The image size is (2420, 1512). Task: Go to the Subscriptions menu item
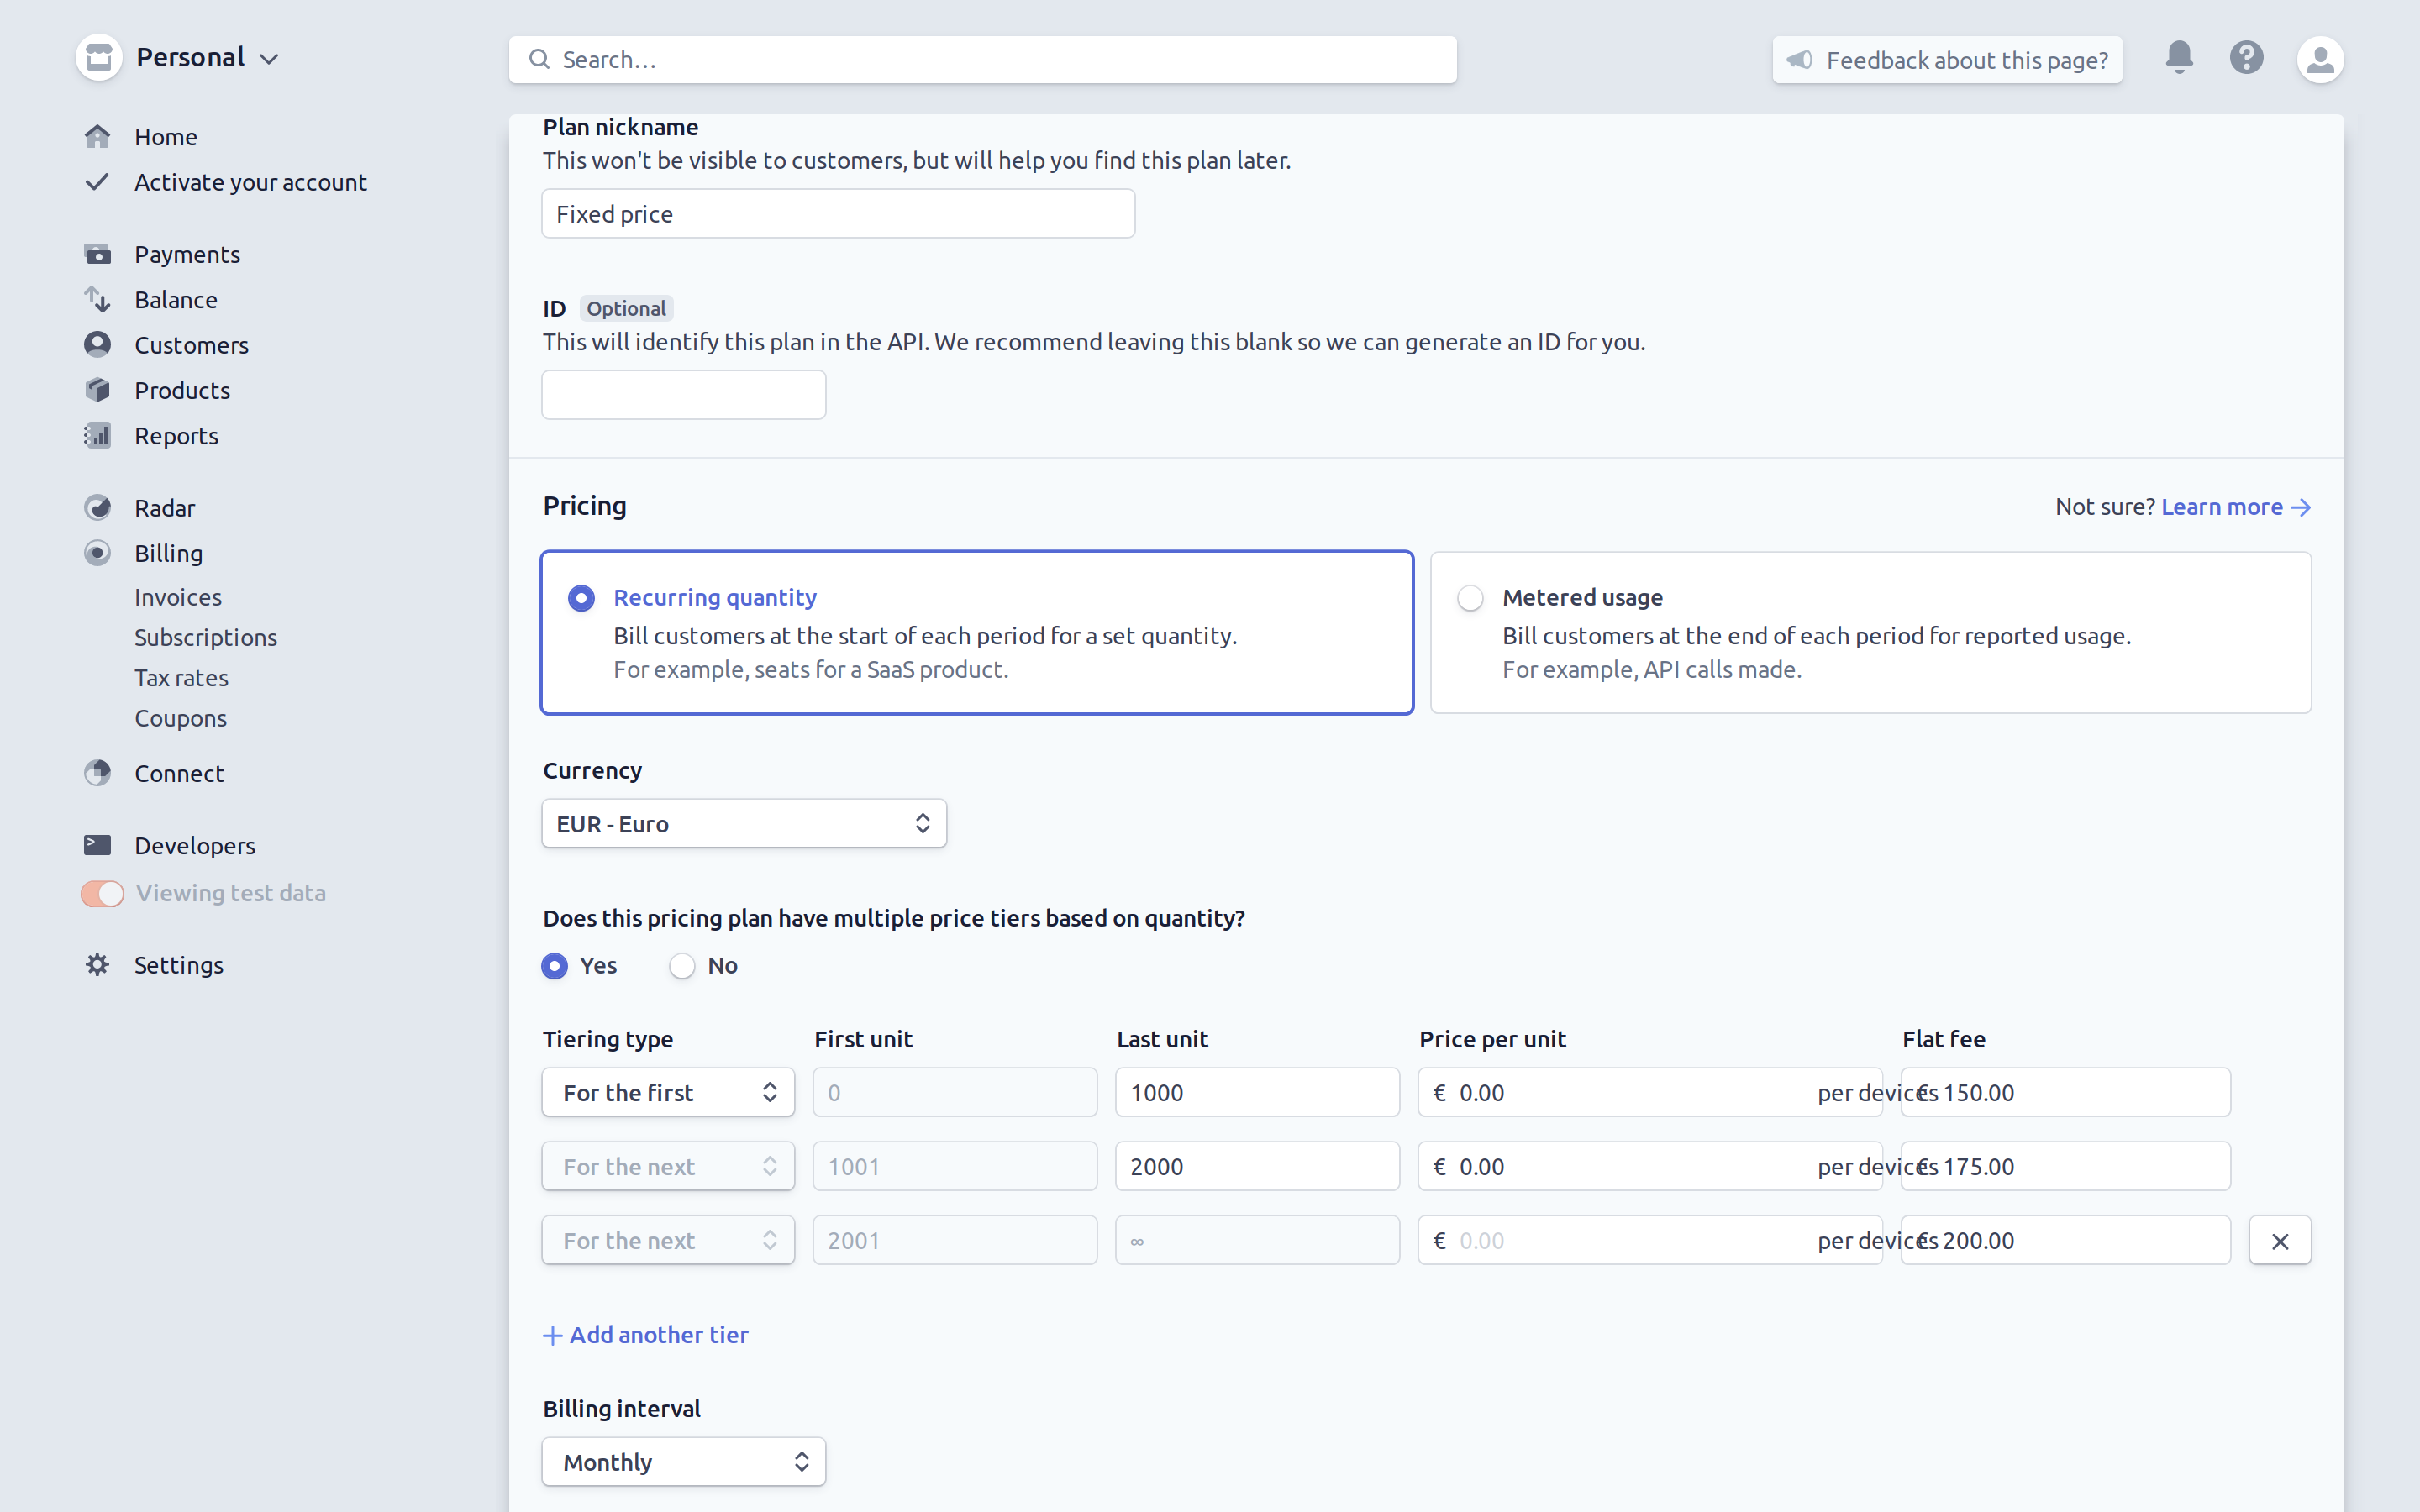pyautogui.click(x=206, y=637)
